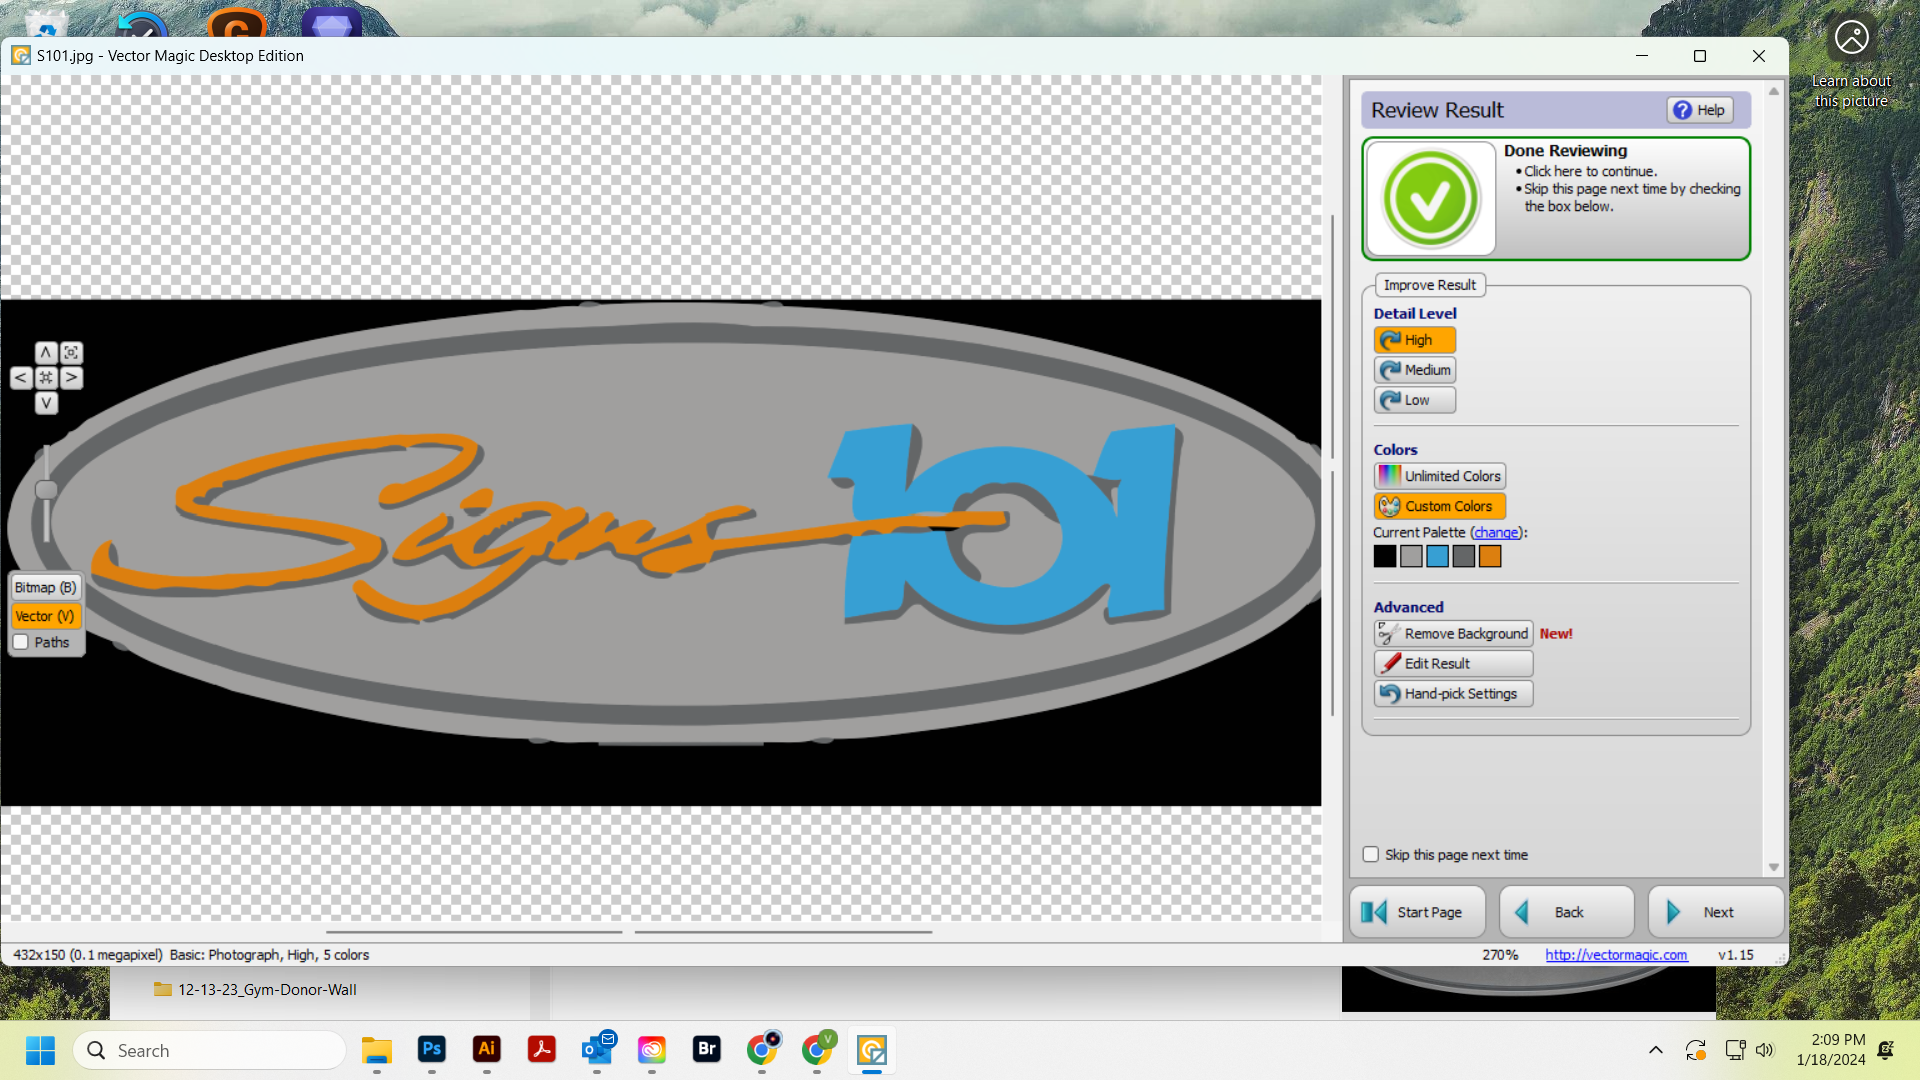
Task: Click Remove Background button
Action: click(1453, 634)
